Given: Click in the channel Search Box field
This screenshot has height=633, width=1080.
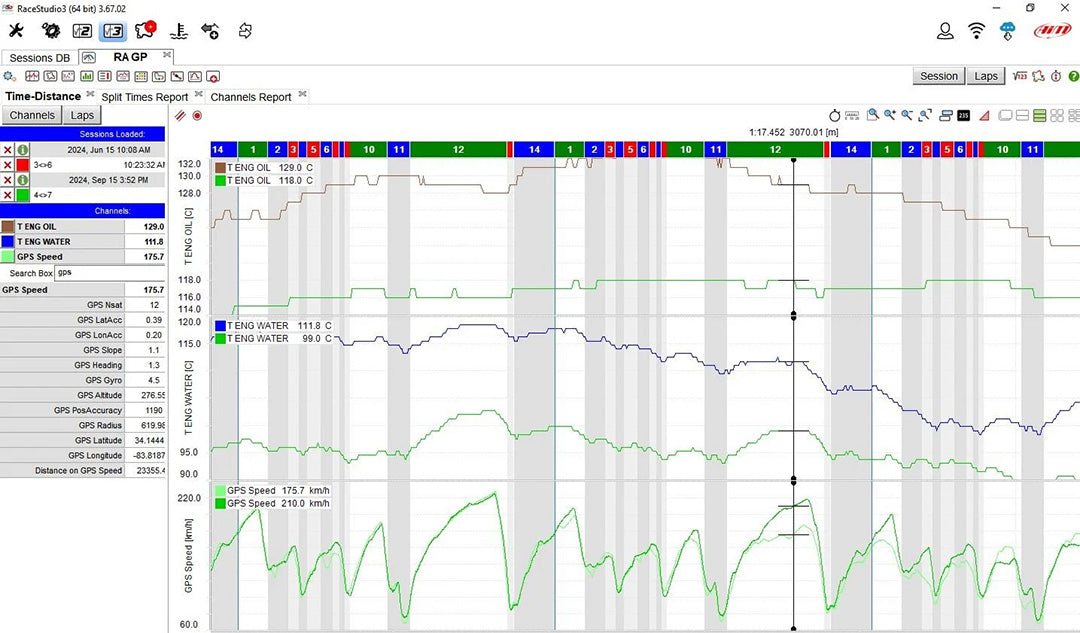Looking at the screenshot, I should click(x=110, y=273).
